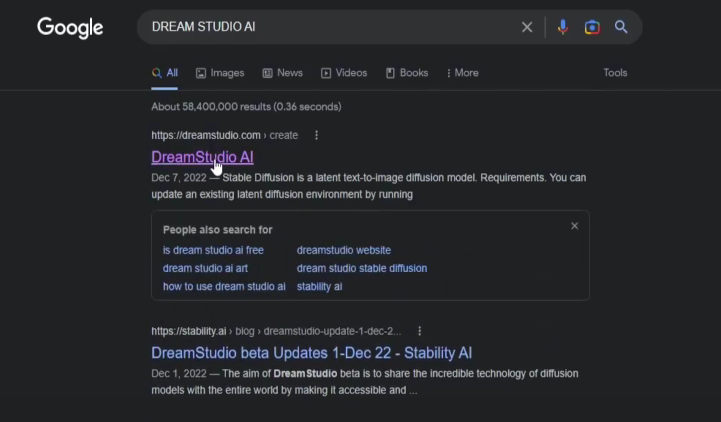Click the 'People also search for' heading
The image size is (721, 422).
pyautogui.click(x=217, y=230)
